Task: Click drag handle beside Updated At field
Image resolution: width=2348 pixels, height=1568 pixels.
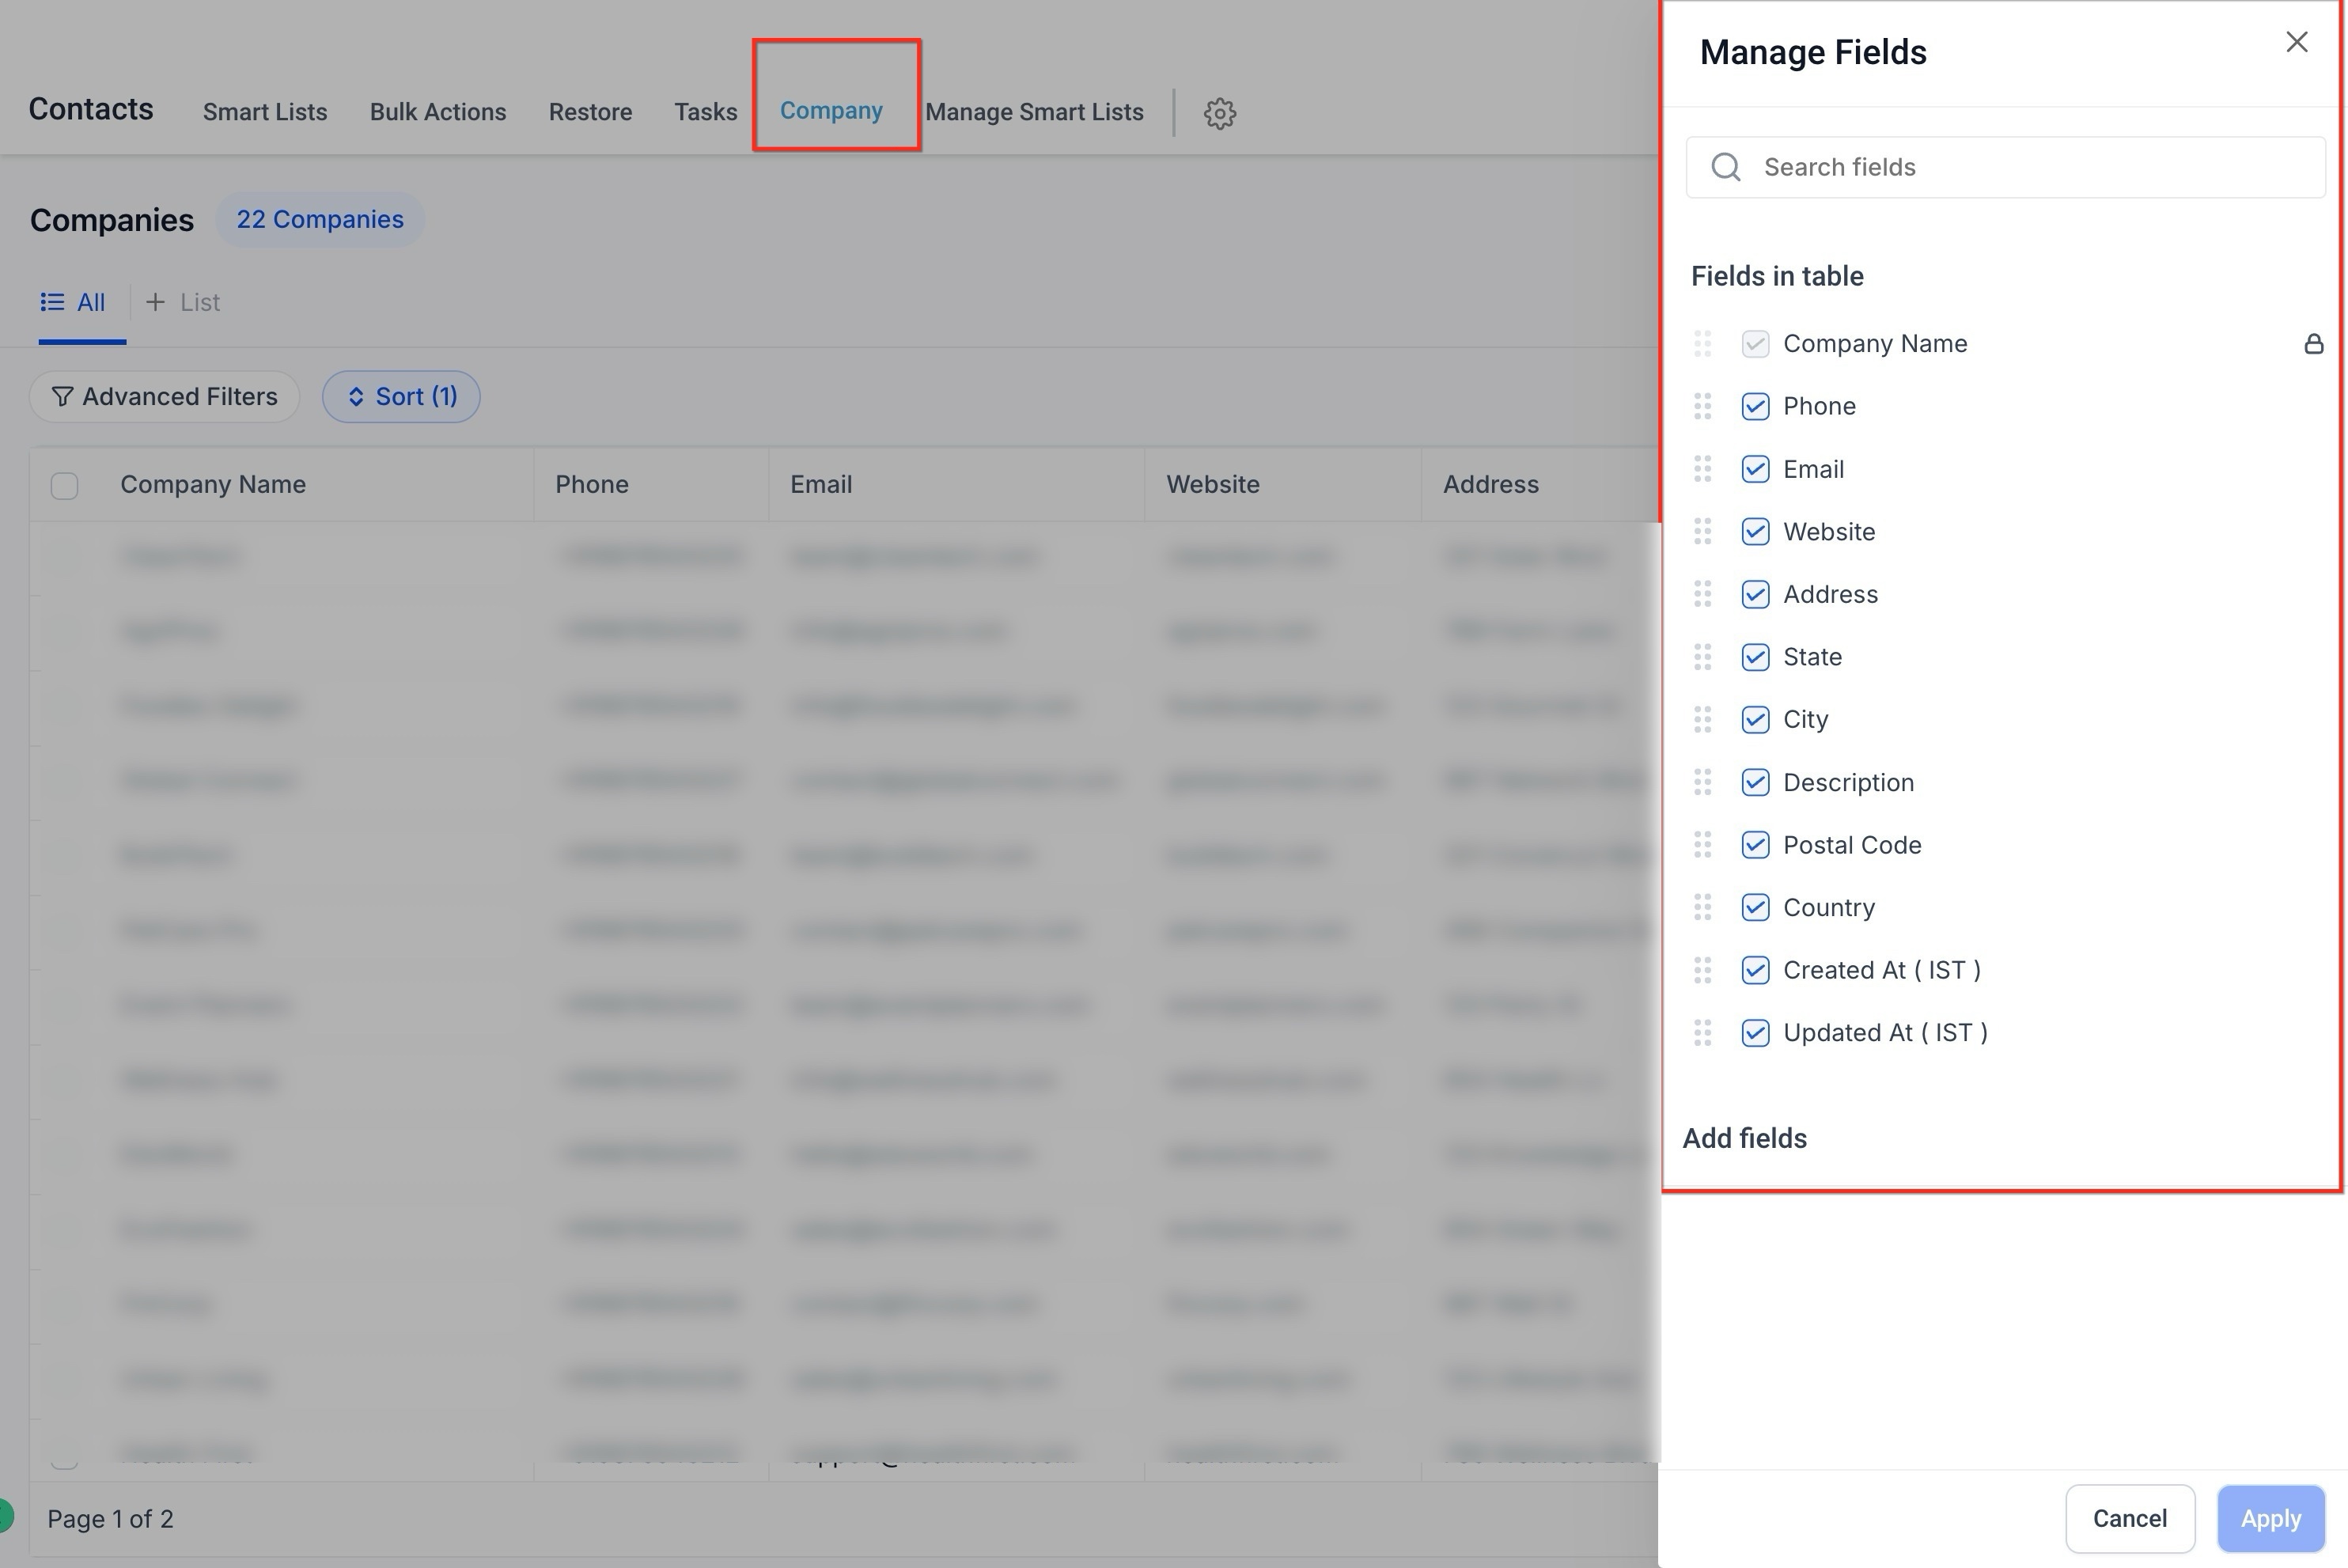Action: point(1702,1033)
